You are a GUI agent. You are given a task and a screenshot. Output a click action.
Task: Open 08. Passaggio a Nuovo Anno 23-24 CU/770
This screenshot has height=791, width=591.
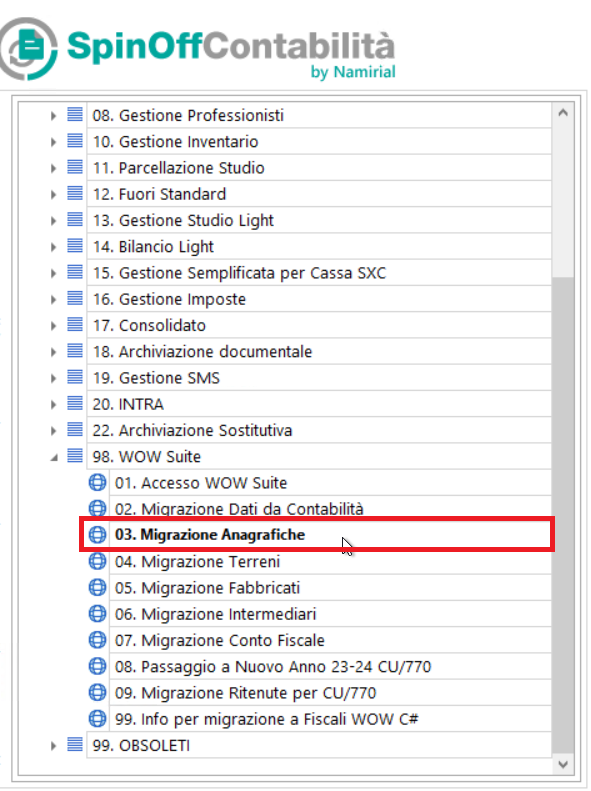(x=273, y=666)
